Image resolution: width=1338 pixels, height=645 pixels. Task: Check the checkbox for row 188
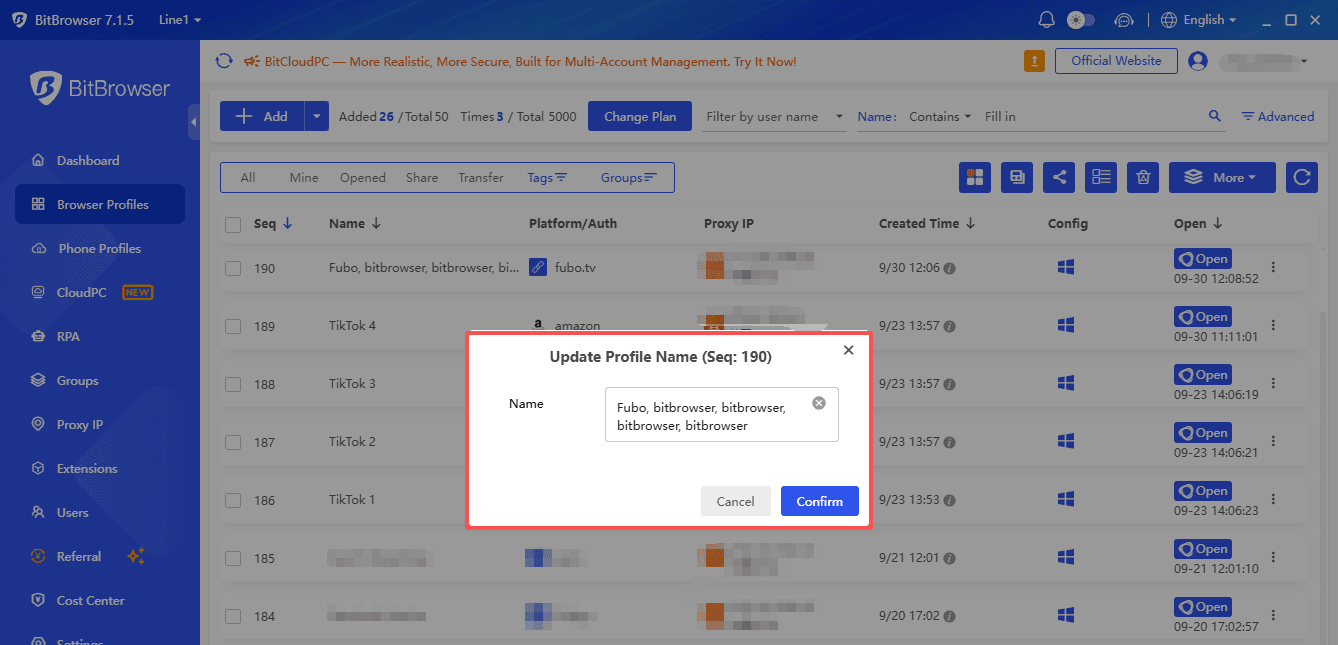tap(233, 384)
